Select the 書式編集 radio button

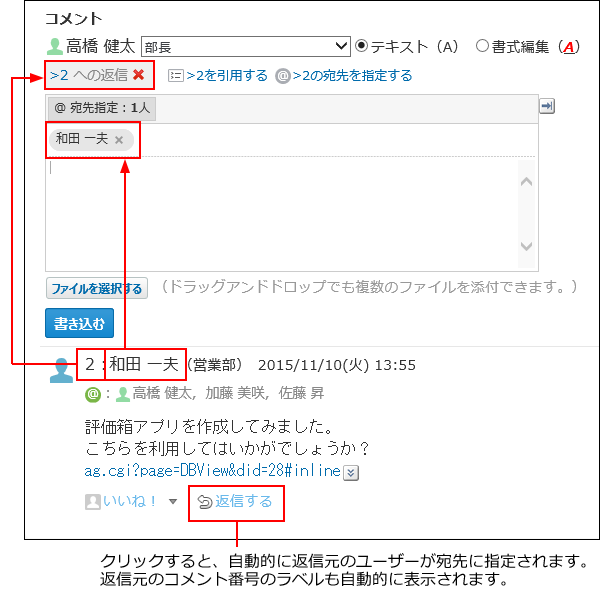482,46
